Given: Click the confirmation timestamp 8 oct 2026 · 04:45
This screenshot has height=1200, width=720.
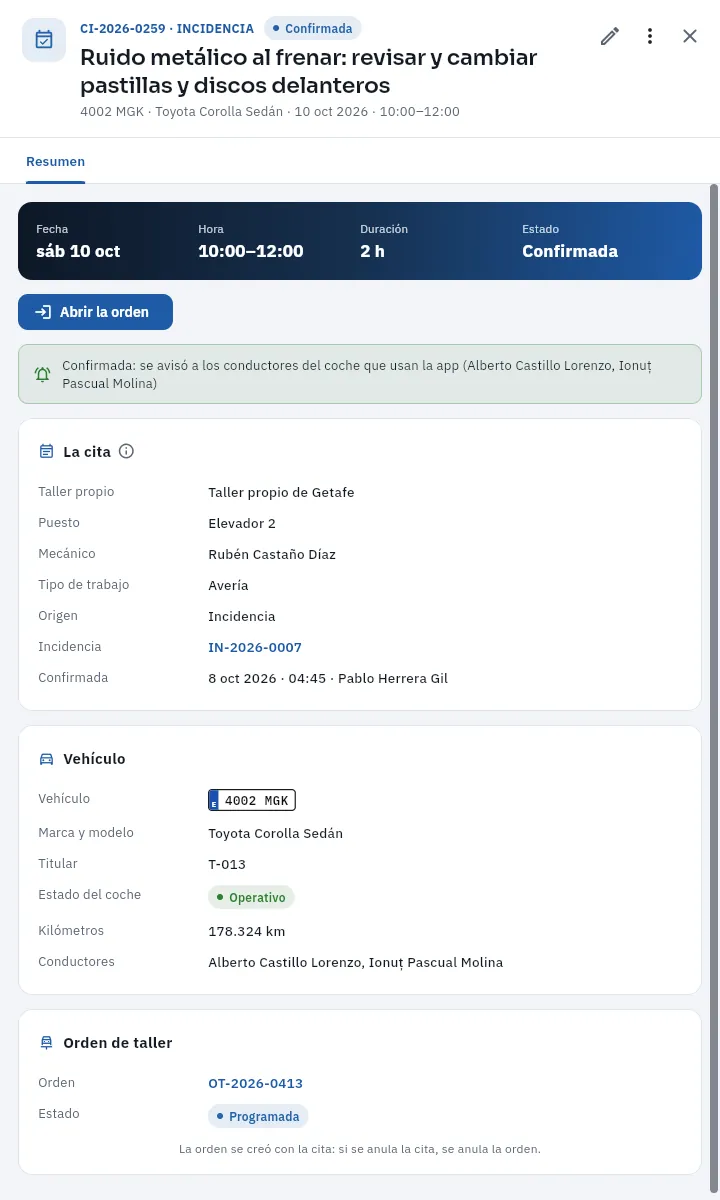Looking at the screenshot, I should [x=267, y=678].
